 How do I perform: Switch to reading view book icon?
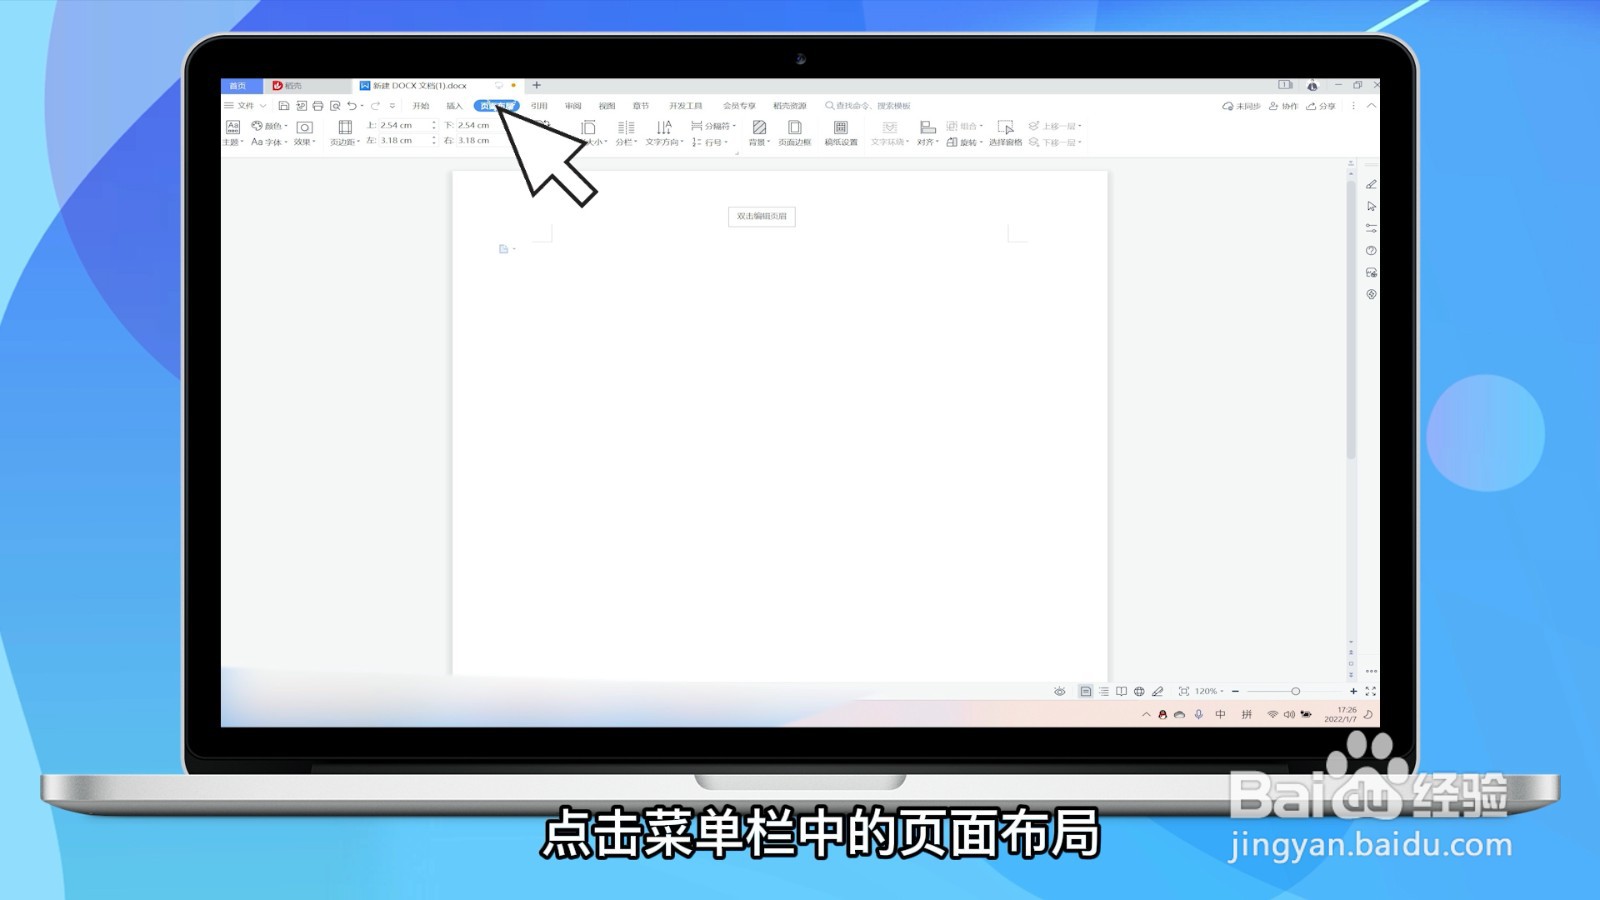click(1122, 691)
